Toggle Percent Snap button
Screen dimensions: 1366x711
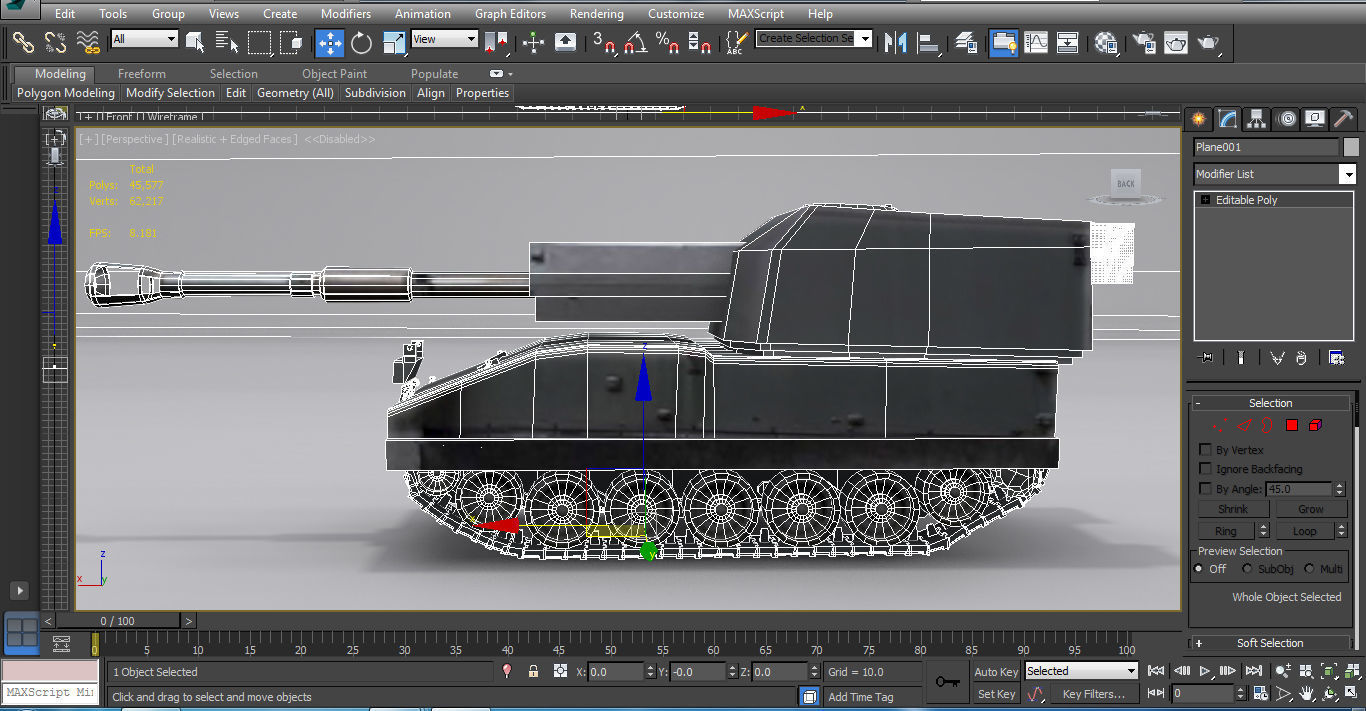(668, 42)
